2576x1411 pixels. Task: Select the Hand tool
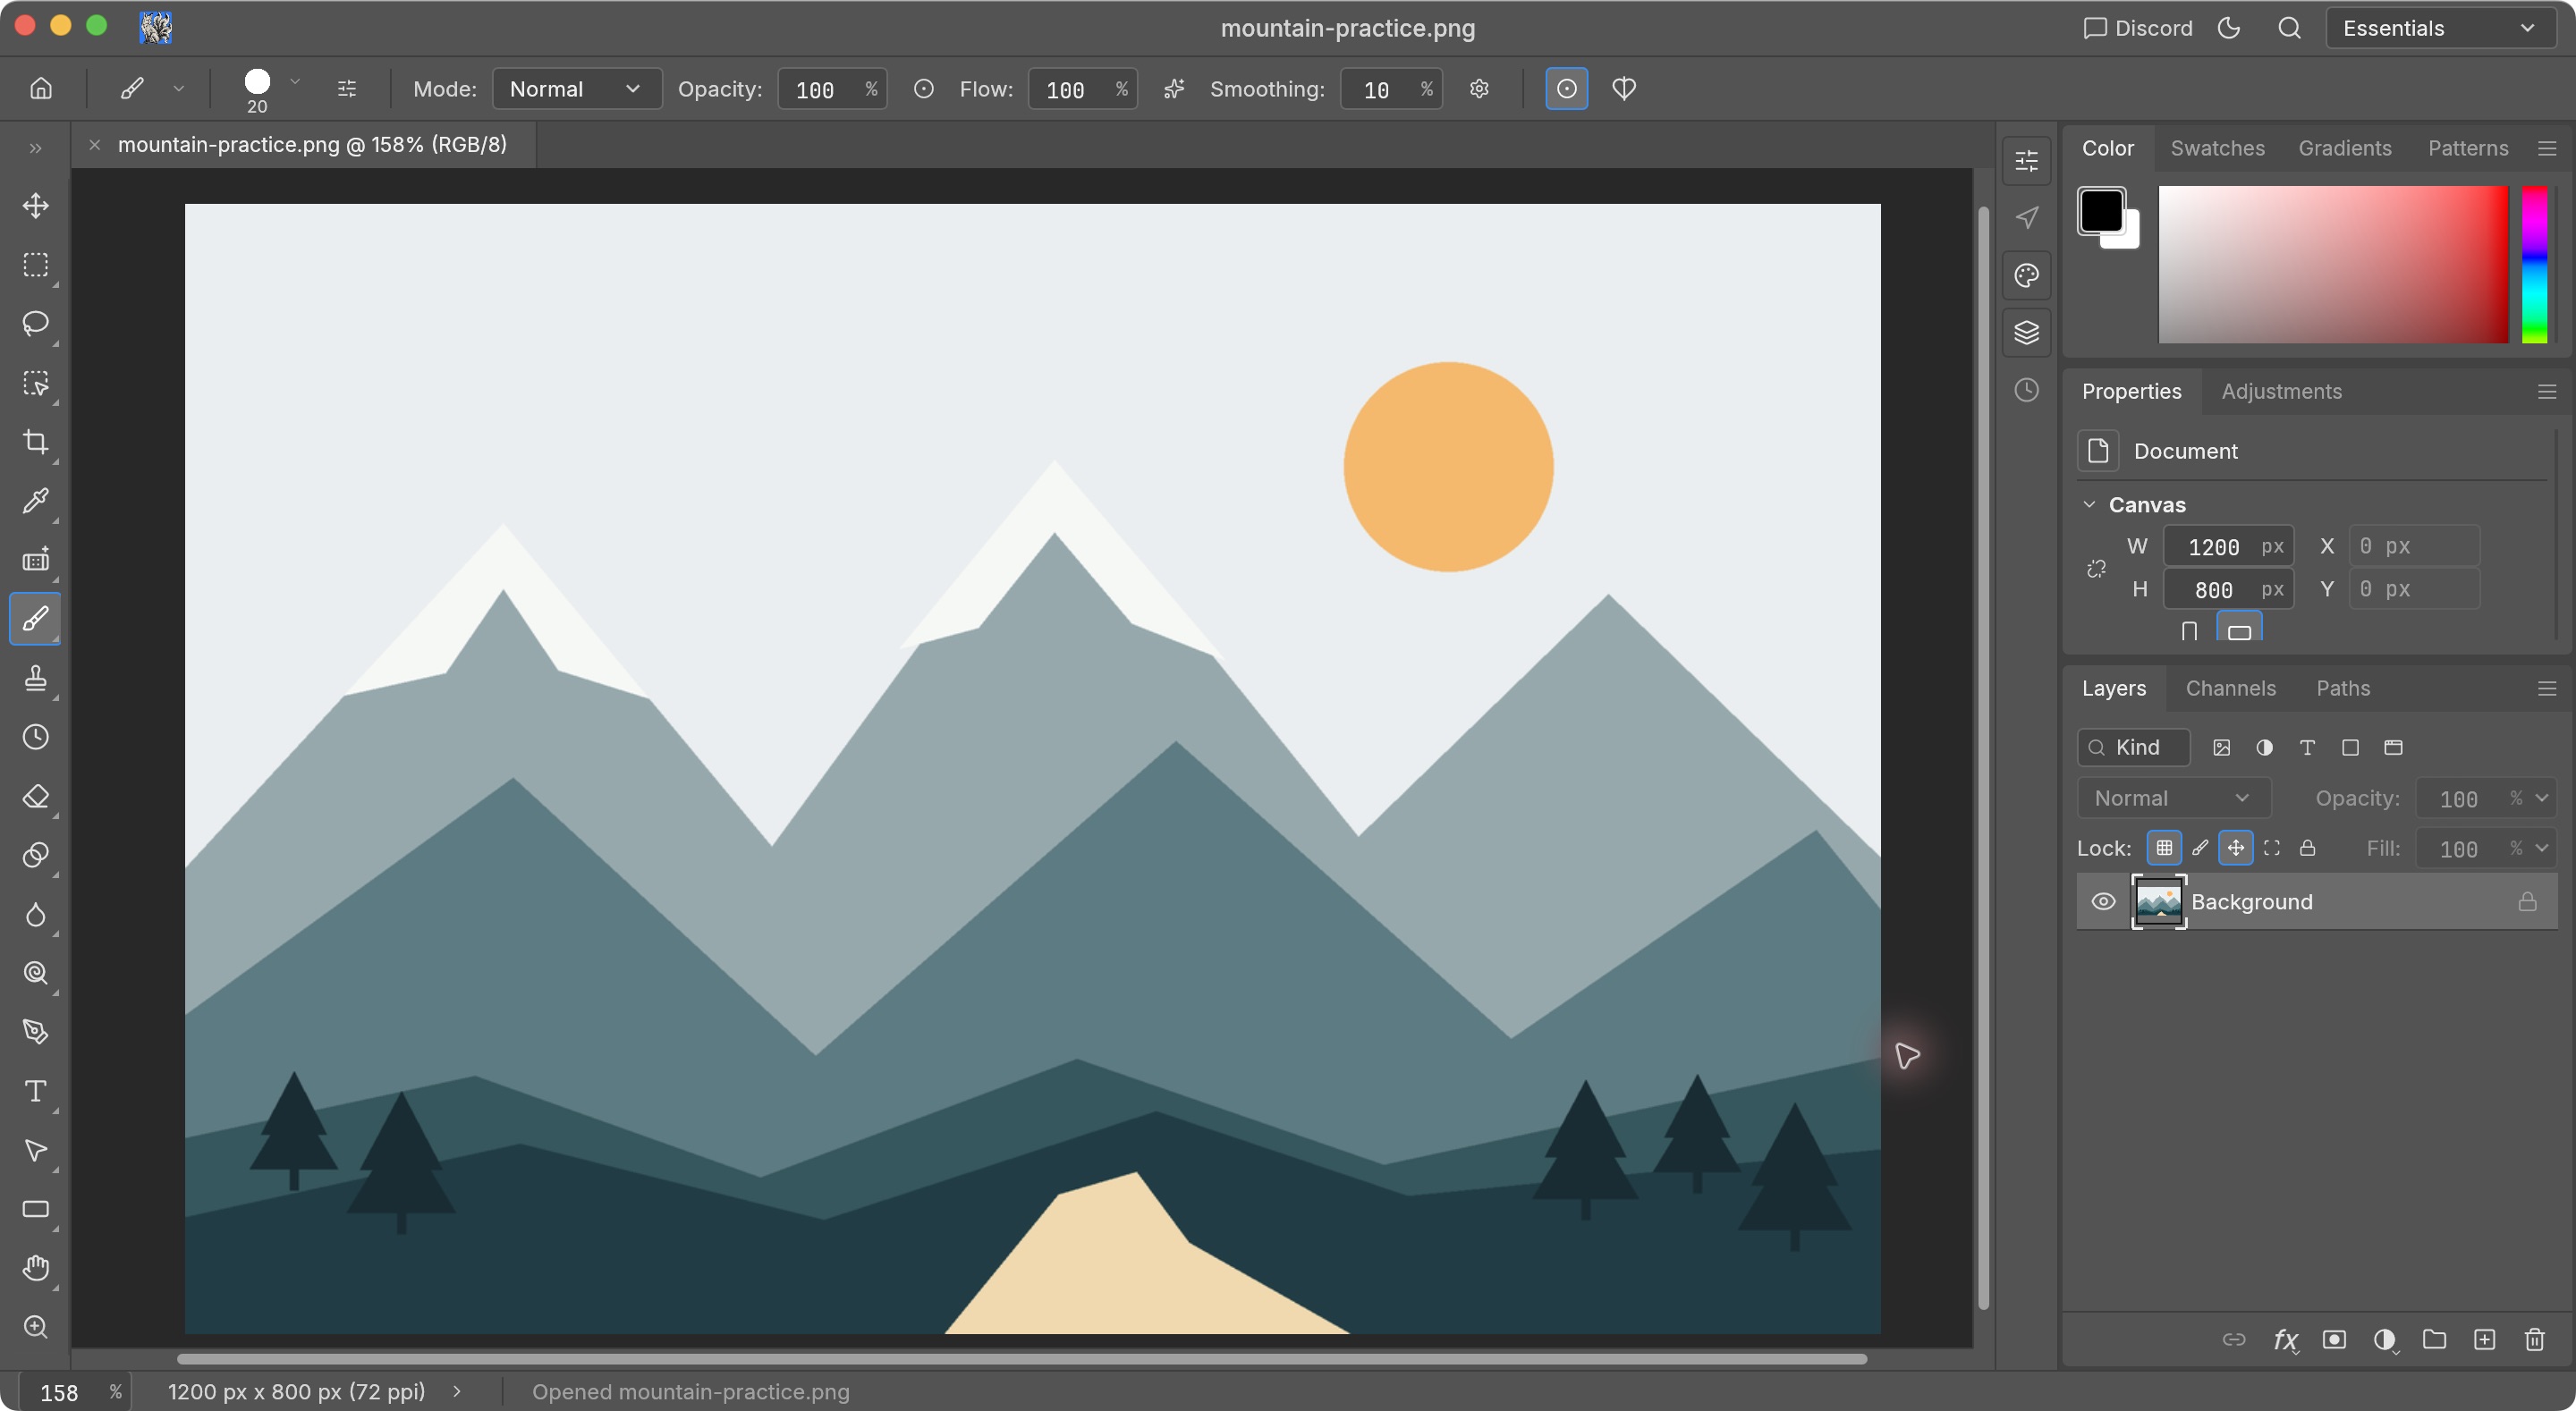pyautogui.click(x=36, y=1268)
